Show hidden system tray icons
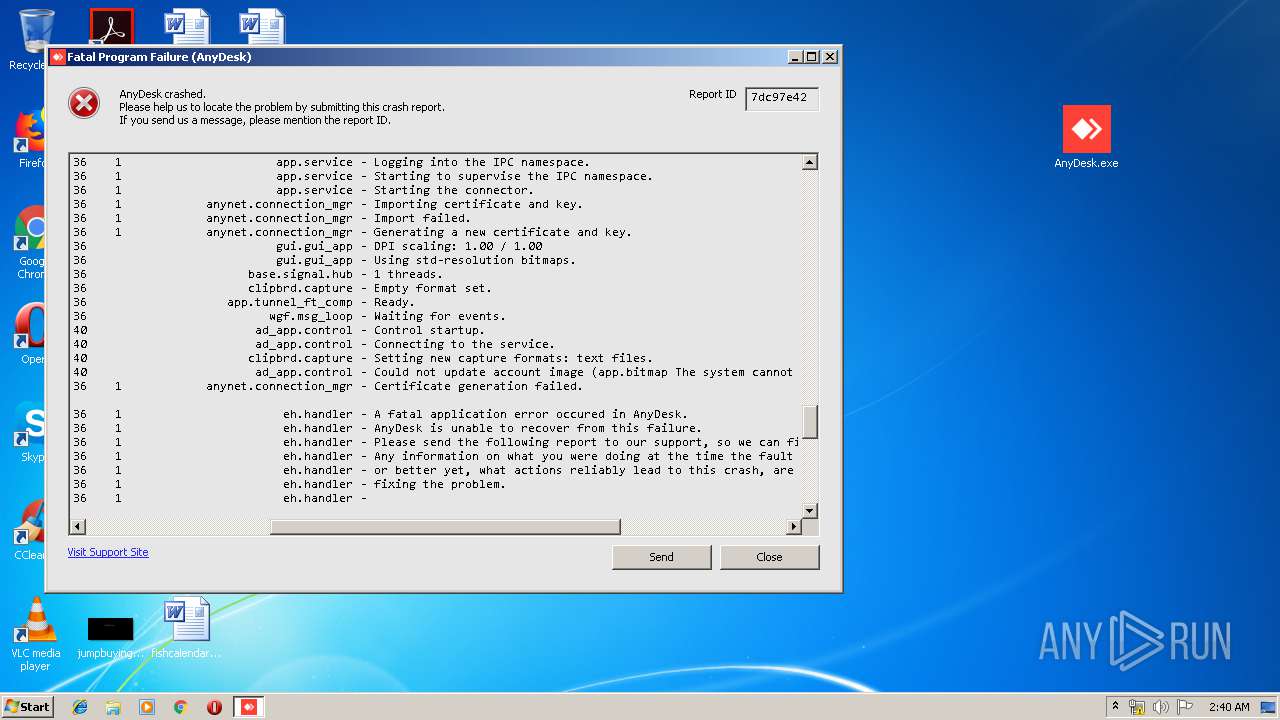 tap(1116, 707)
